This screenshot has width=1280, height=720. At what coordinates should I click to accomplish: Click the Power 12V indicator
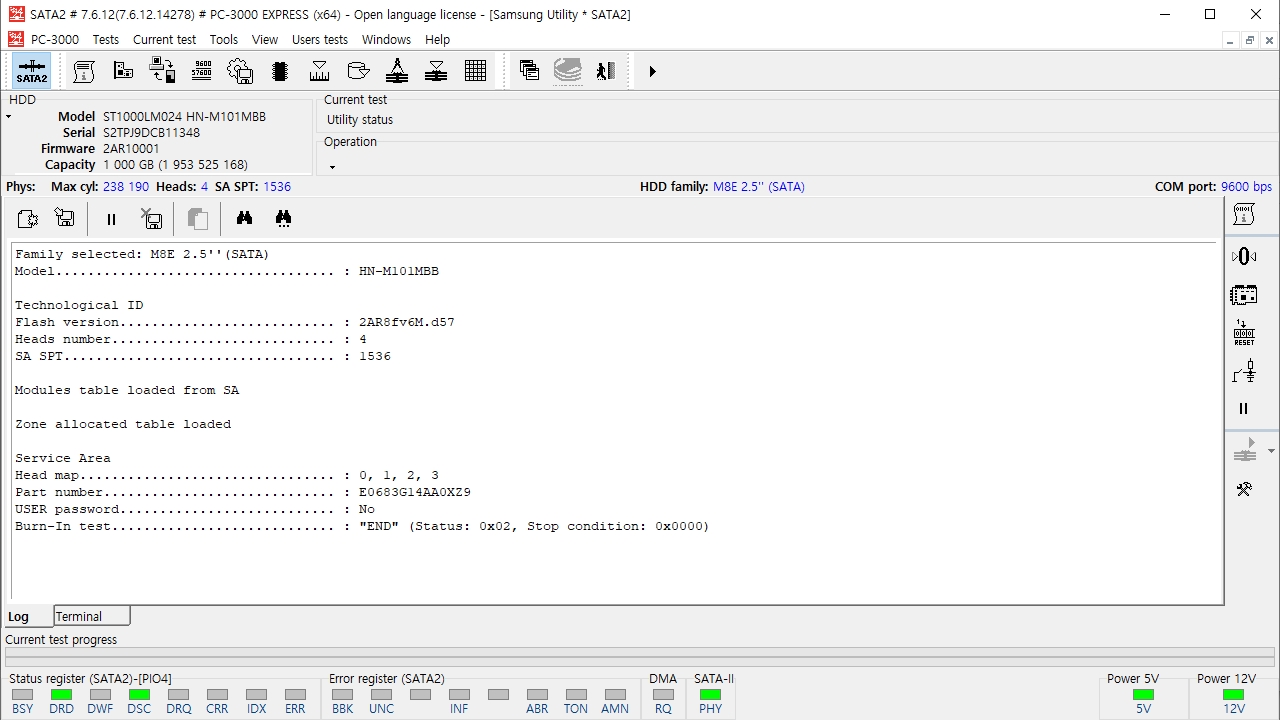pyautogui.click(x=1233, y=694)
